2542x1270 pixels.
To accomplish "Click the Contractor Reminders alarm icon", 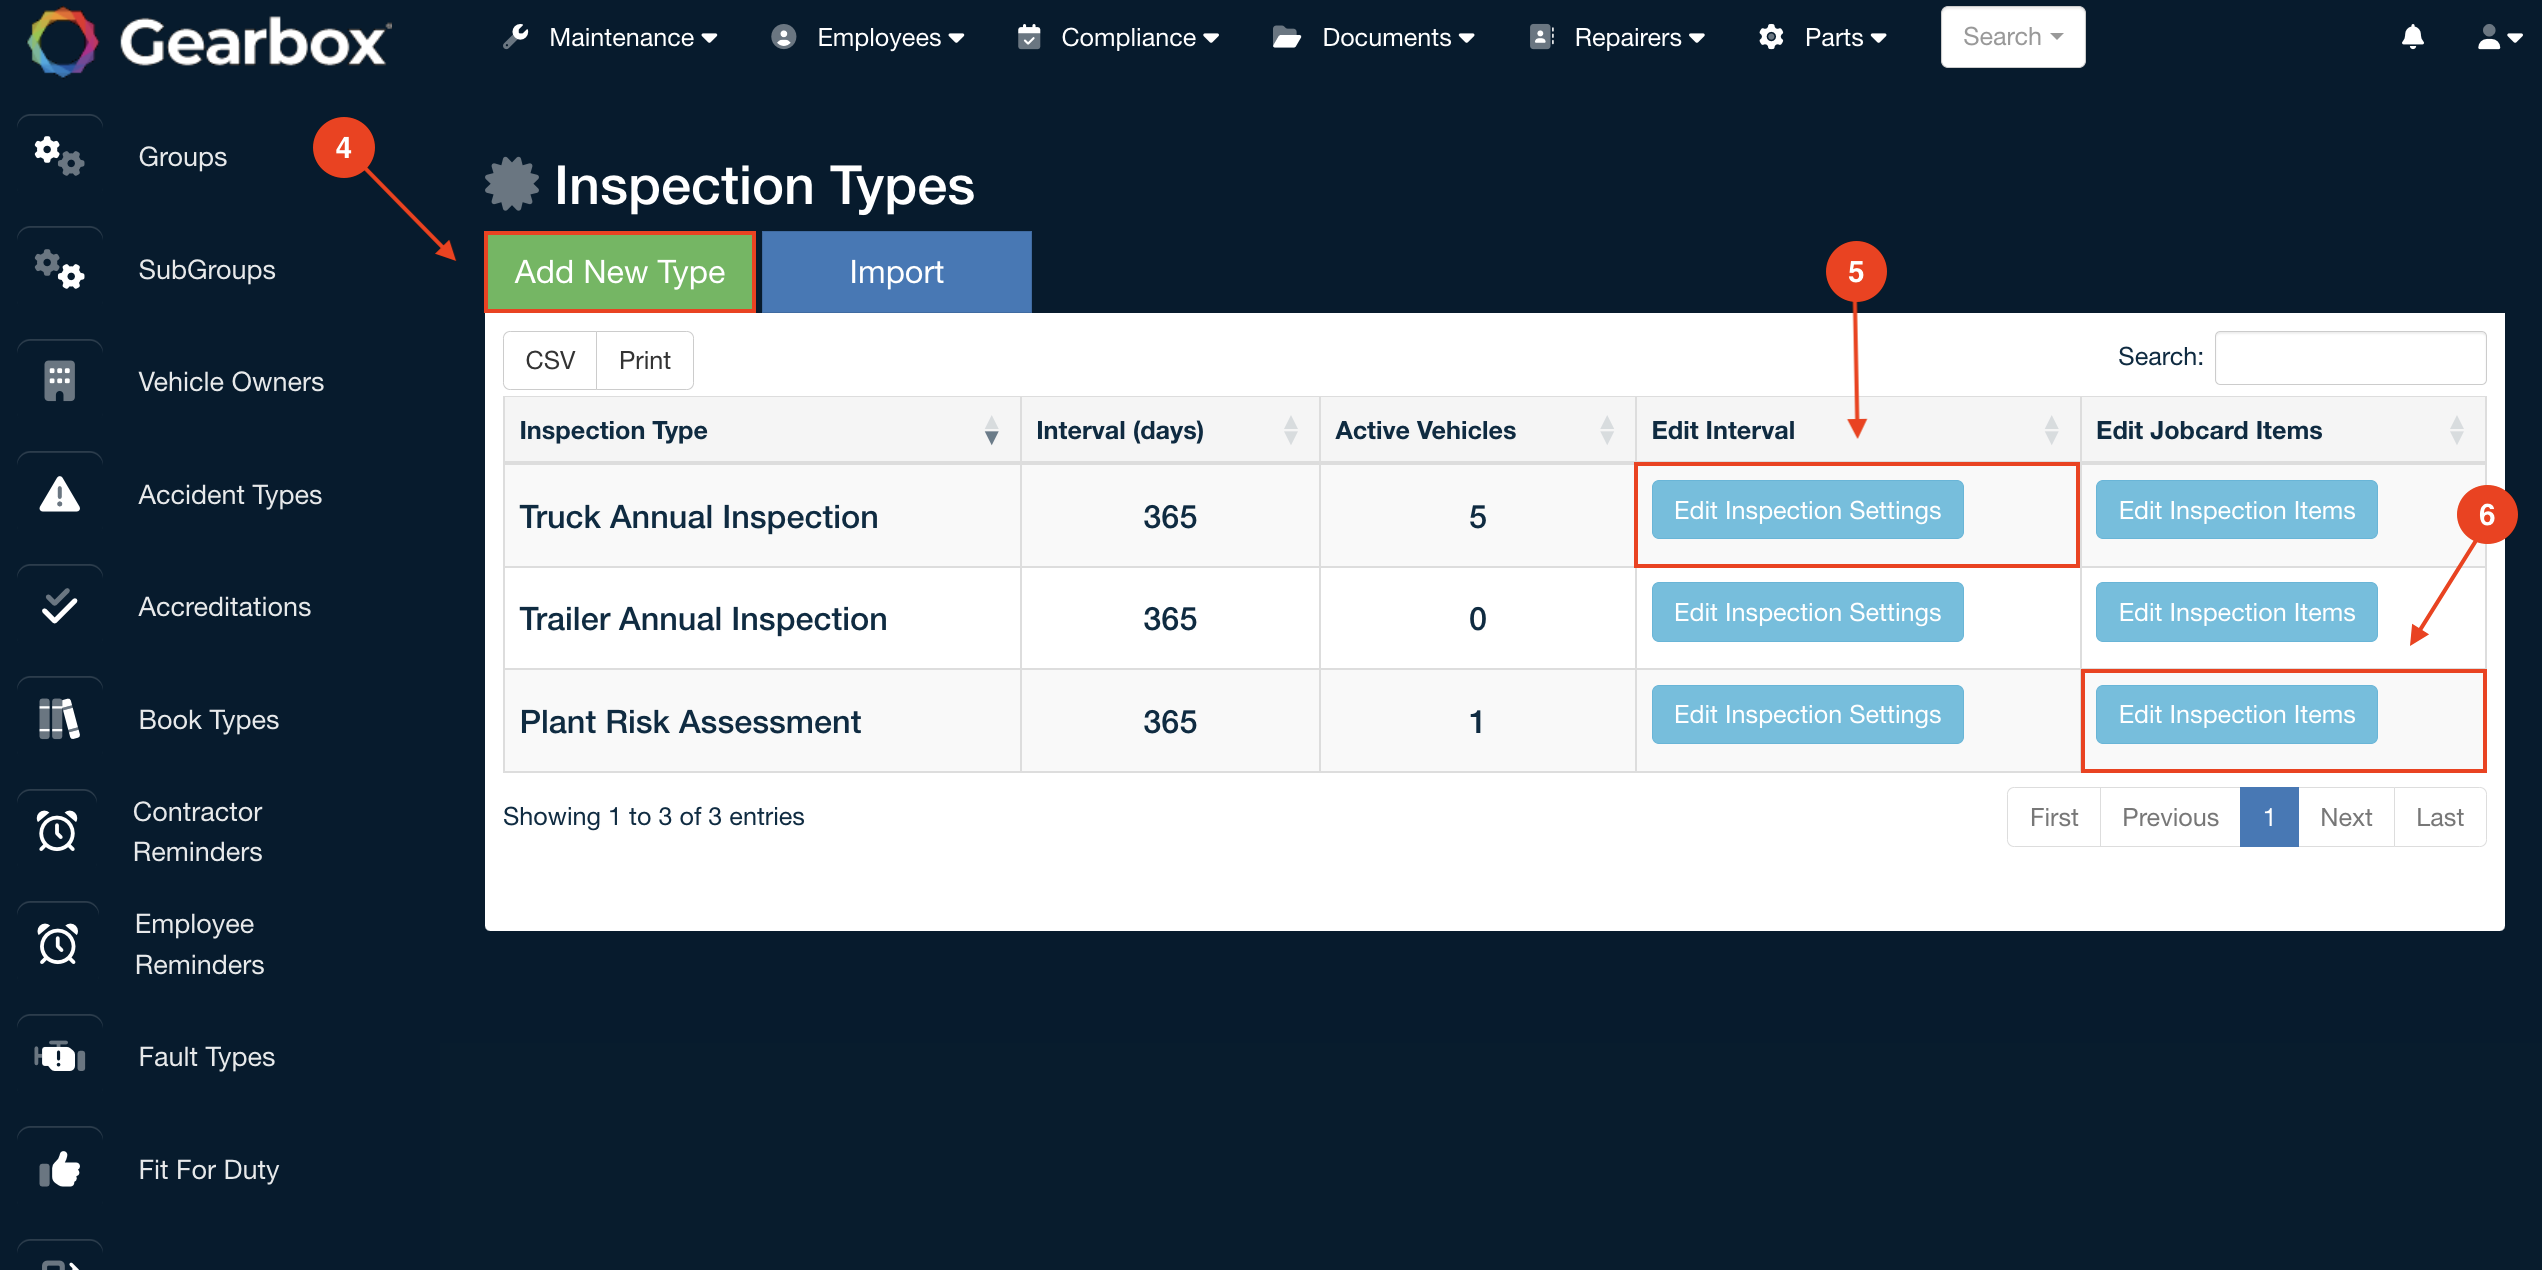I will (x=59, y=831).
